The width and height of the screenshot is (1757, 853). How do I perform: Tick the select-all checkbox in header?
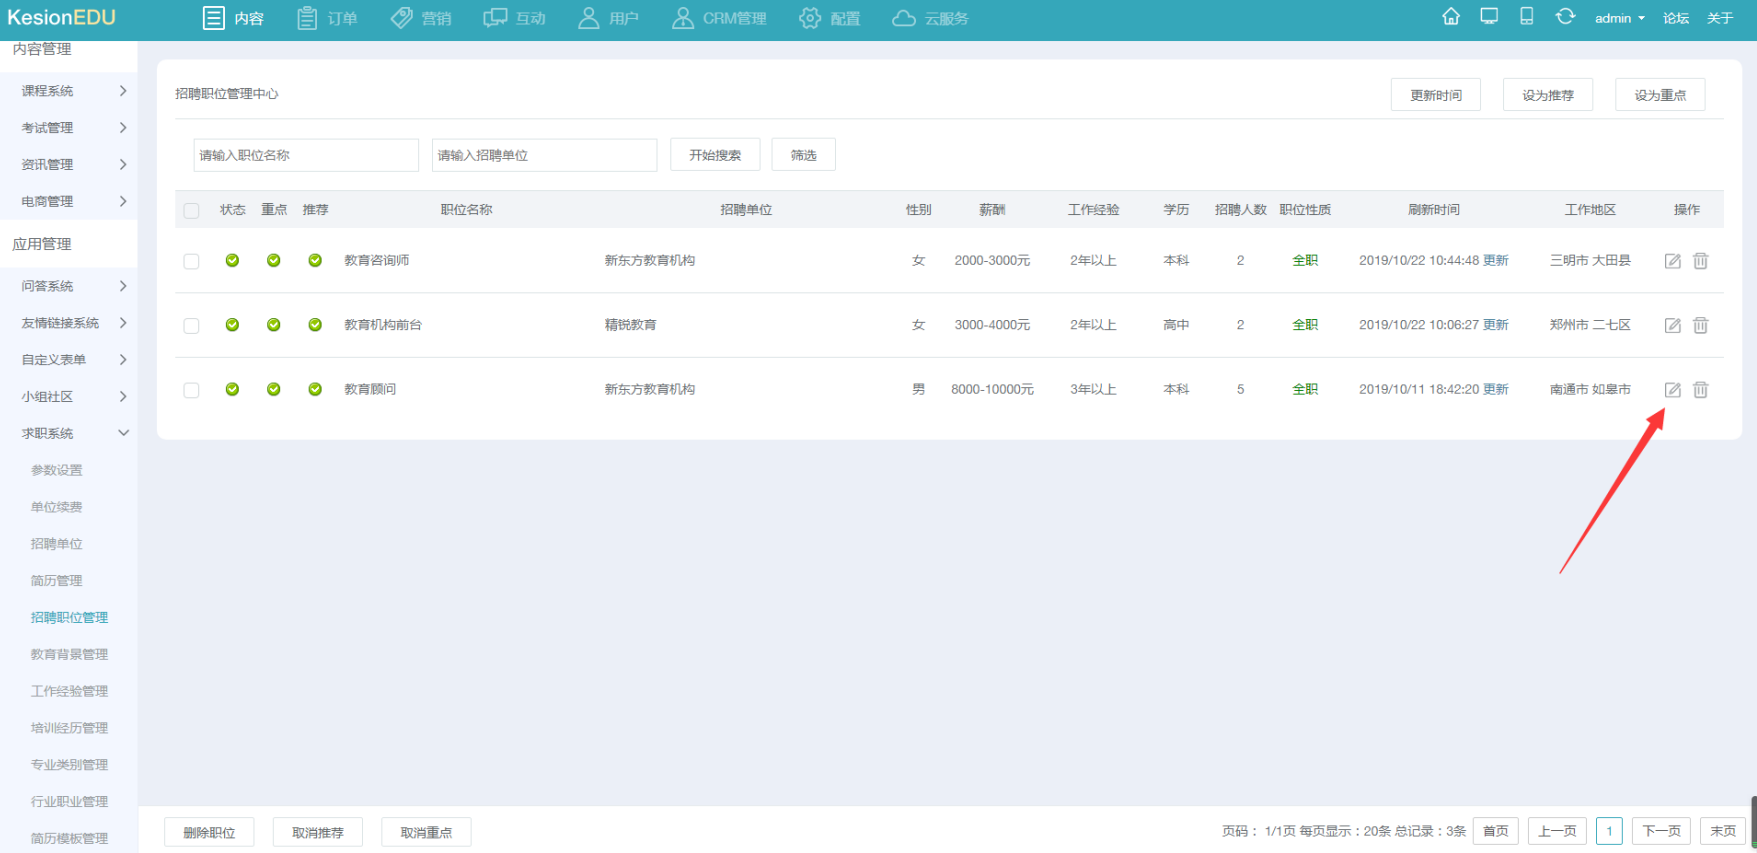[x=191, y=210]
